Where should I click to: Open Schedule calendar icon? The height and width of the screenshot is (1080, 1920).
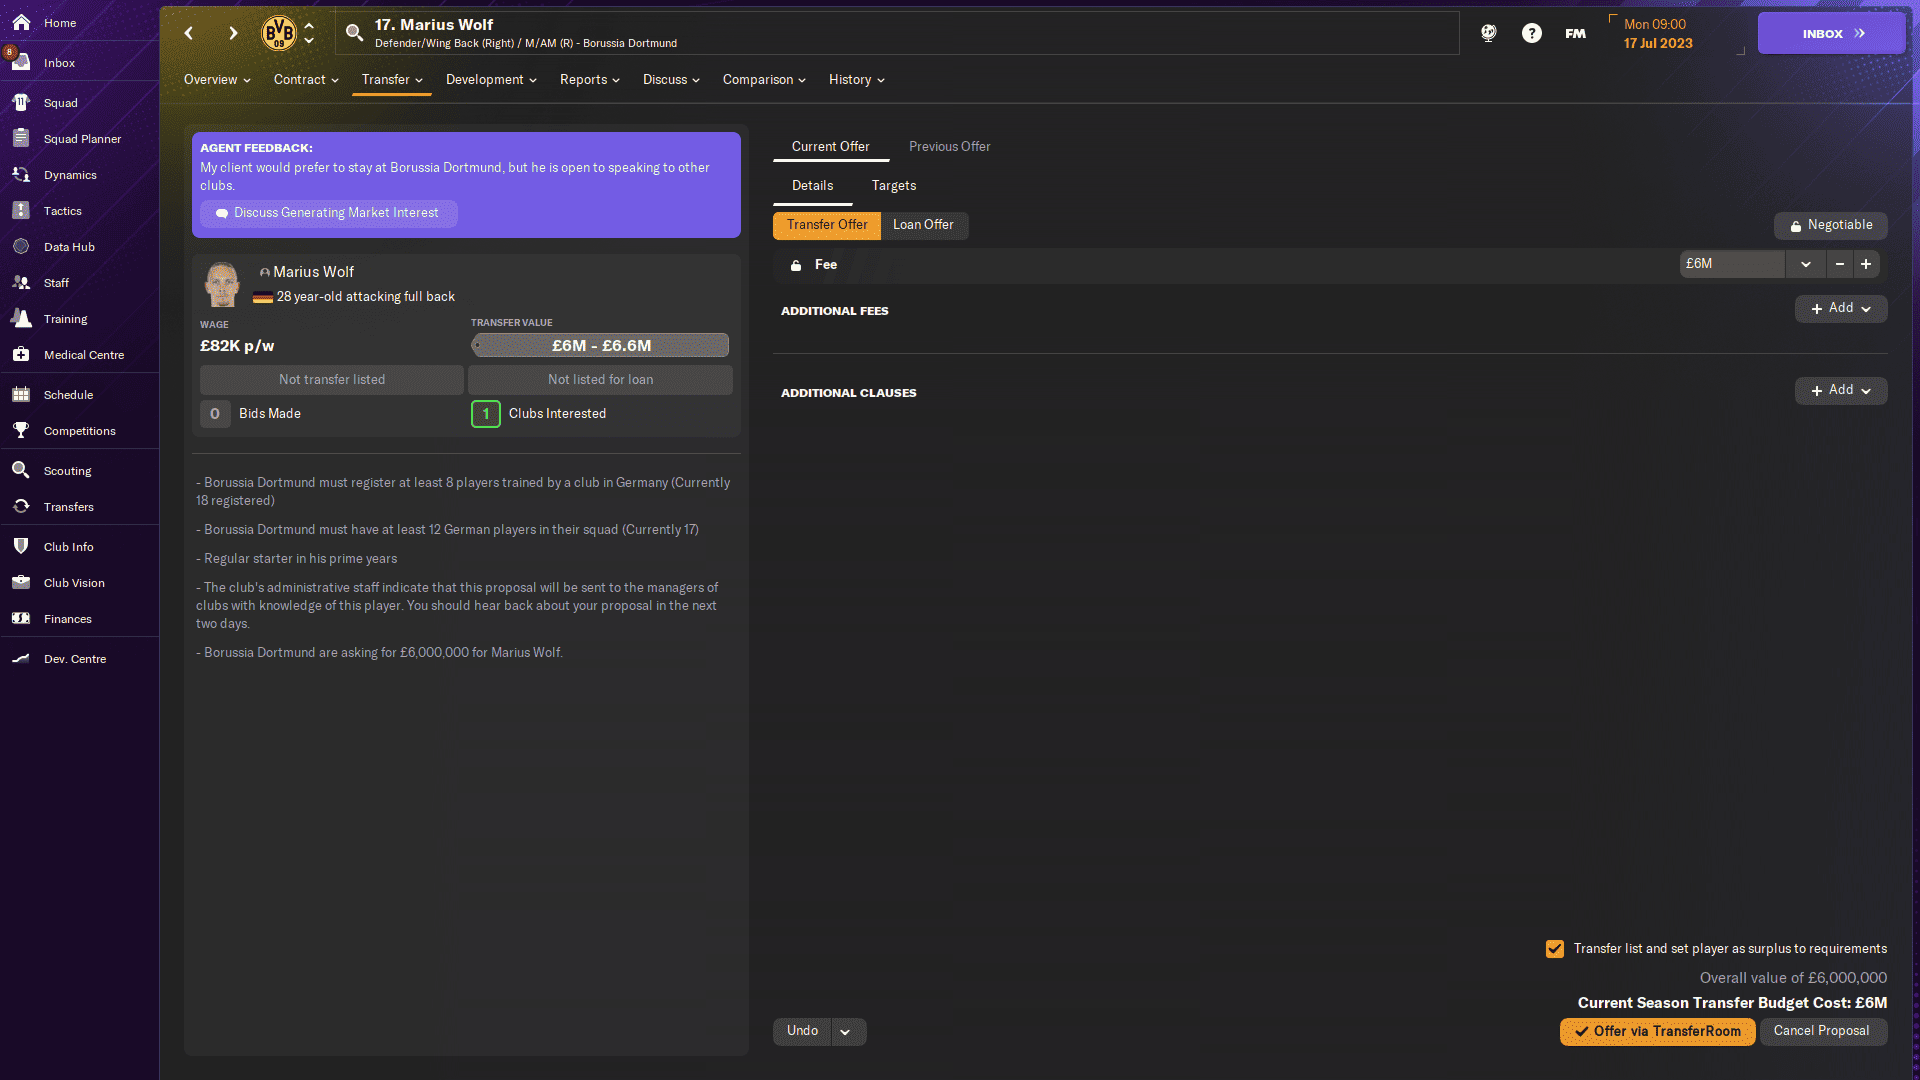pyautogui.click(x=21, y=394)
